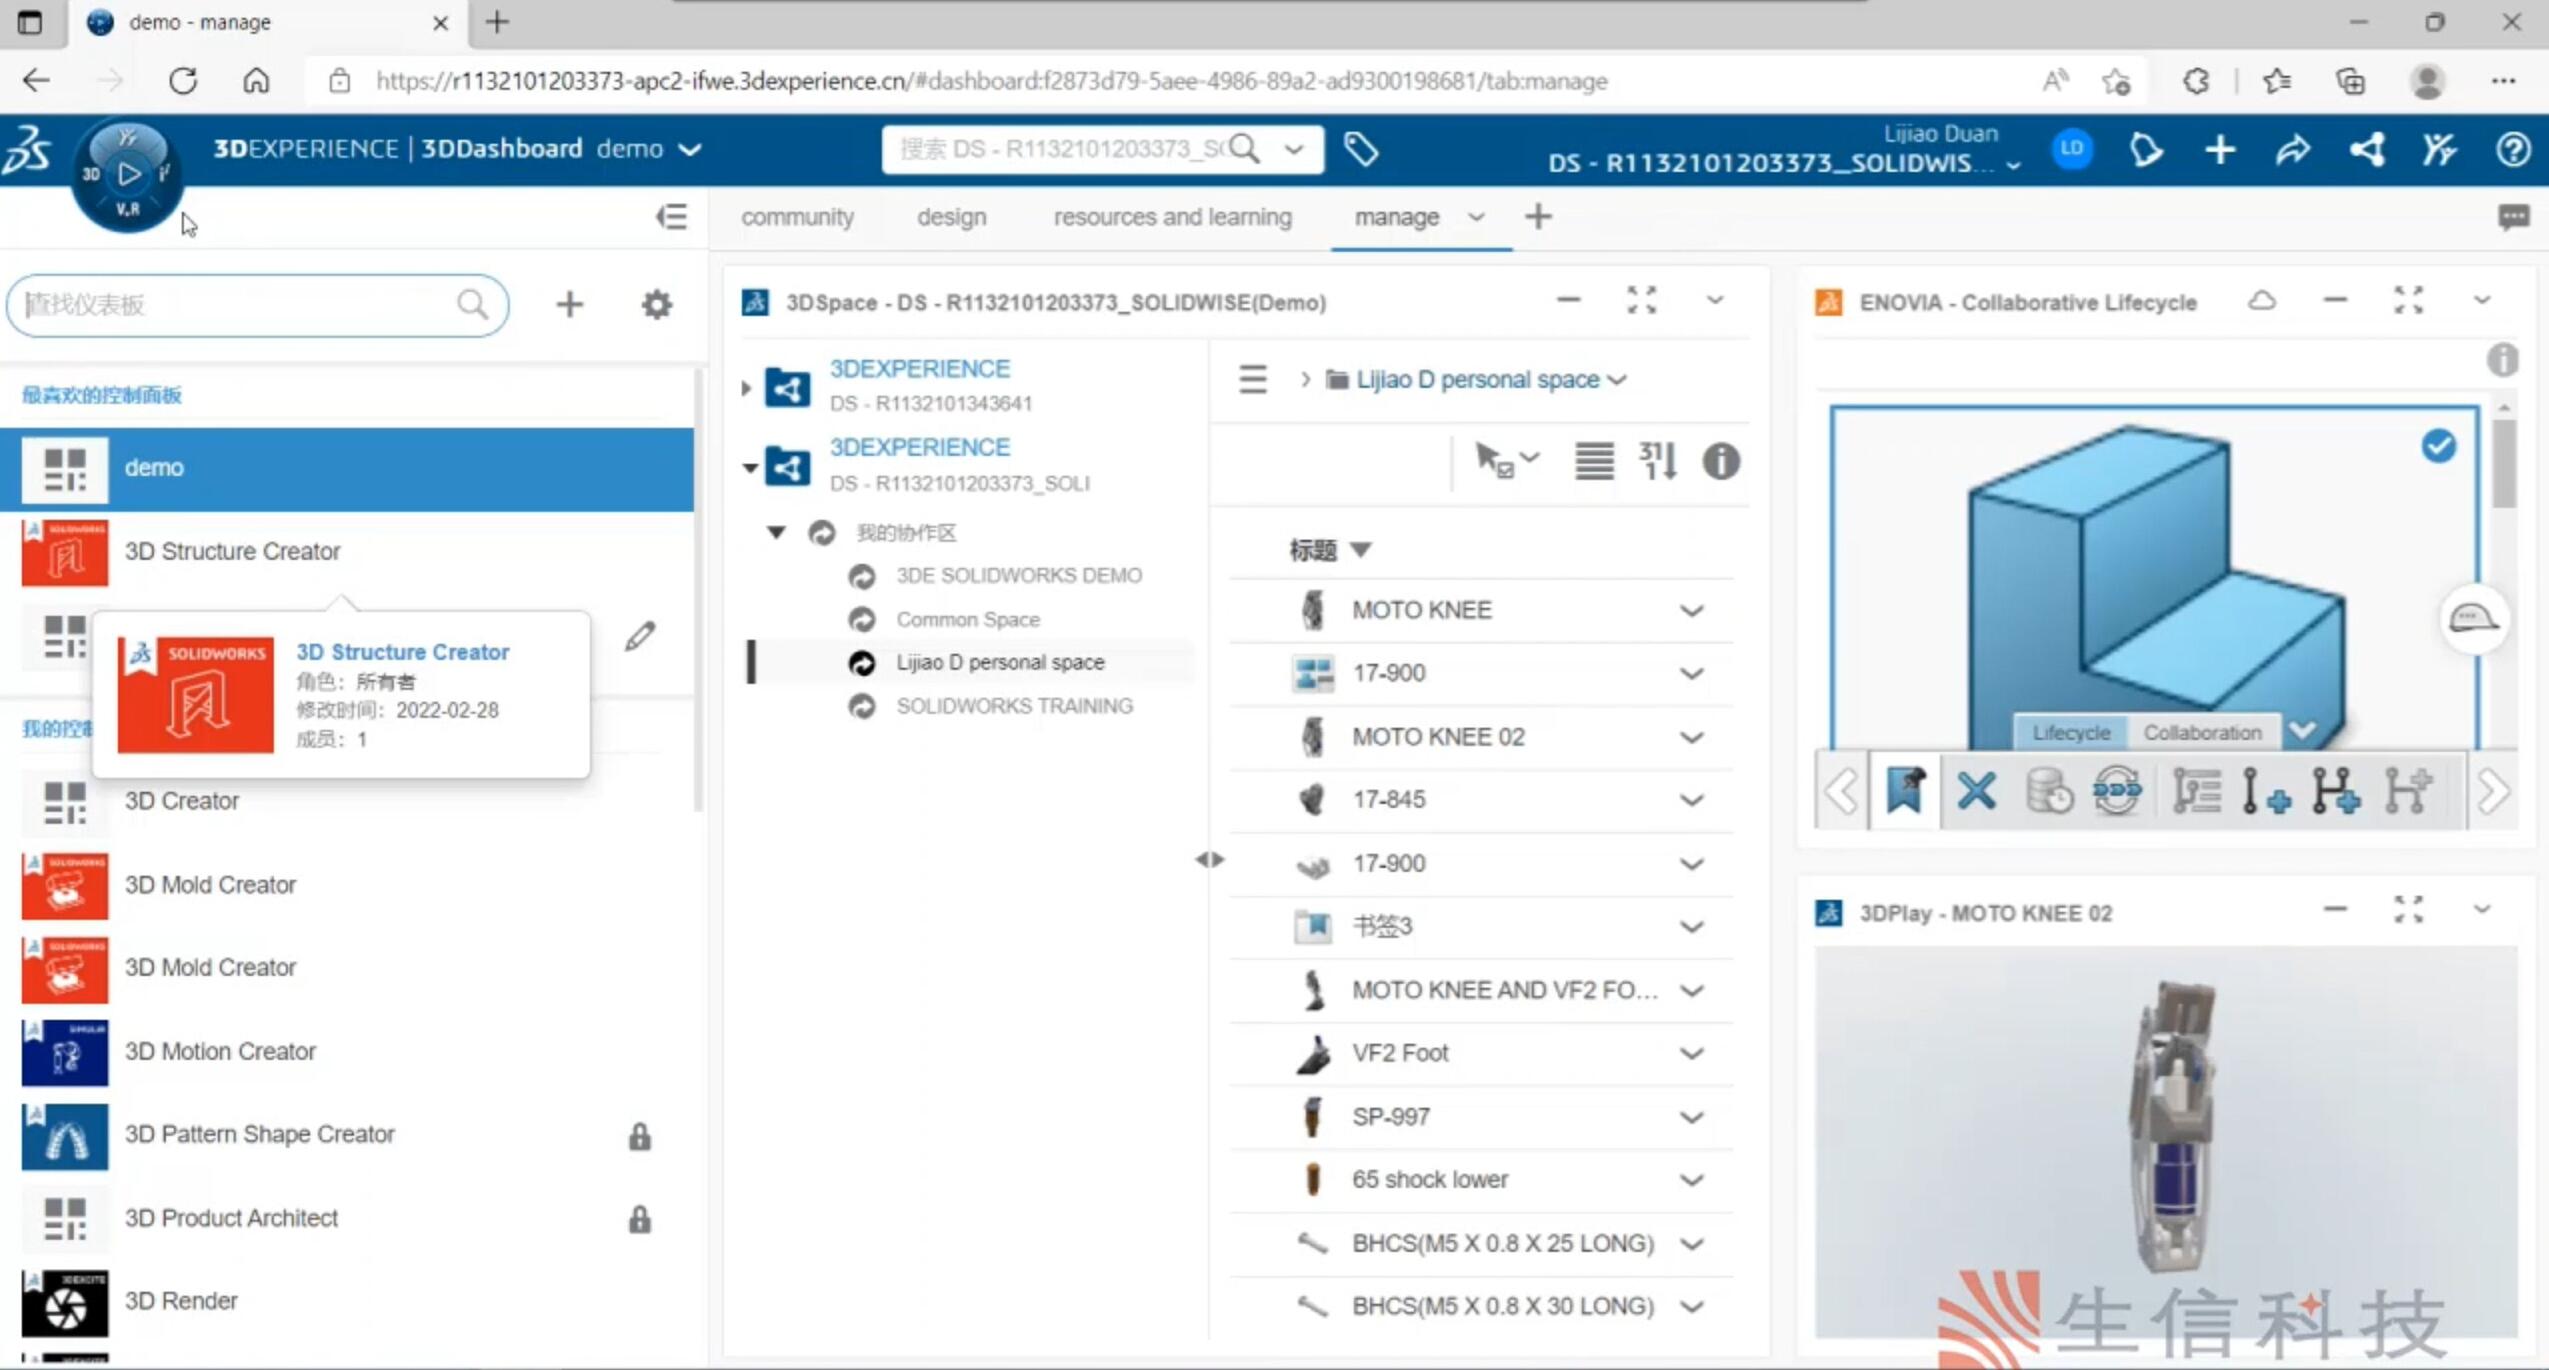
Task: Open the chat comment icon at right
Action: coord(2513,217)
